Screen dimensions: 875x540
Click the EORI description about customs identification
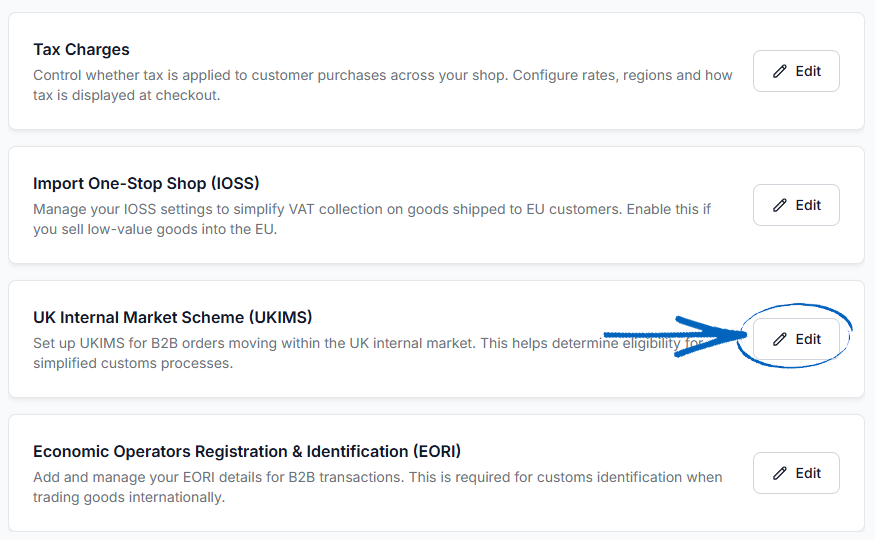[378, 487]
